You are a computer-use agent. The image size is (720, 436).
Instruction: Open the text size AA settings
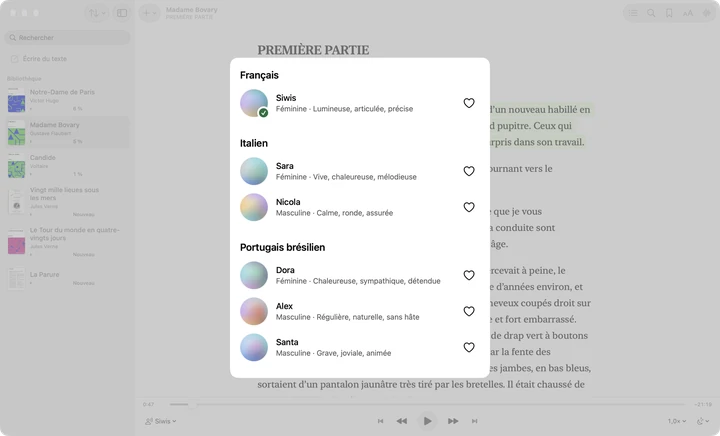(688, 13)
